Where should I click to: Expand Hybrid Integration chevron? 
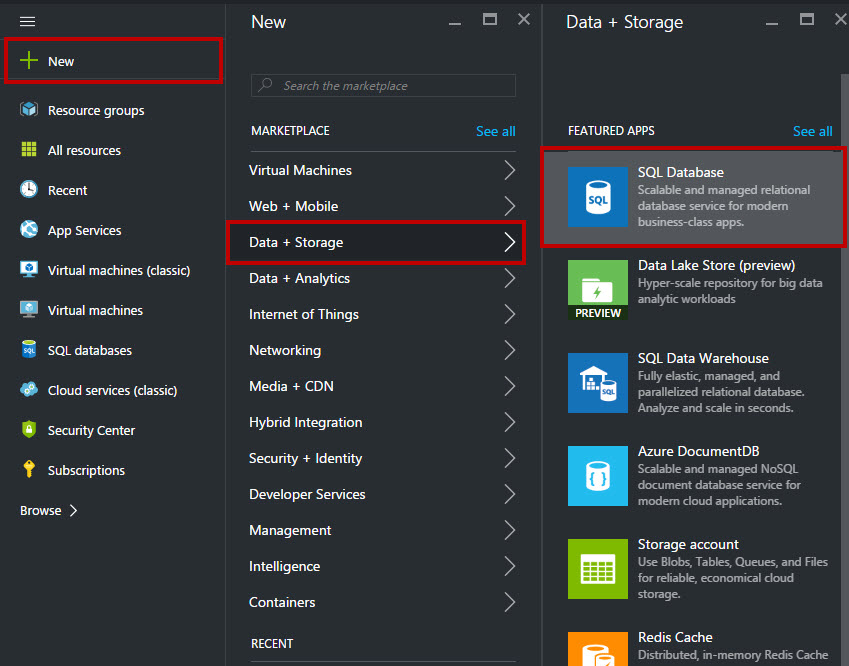(x=510, y=422)
